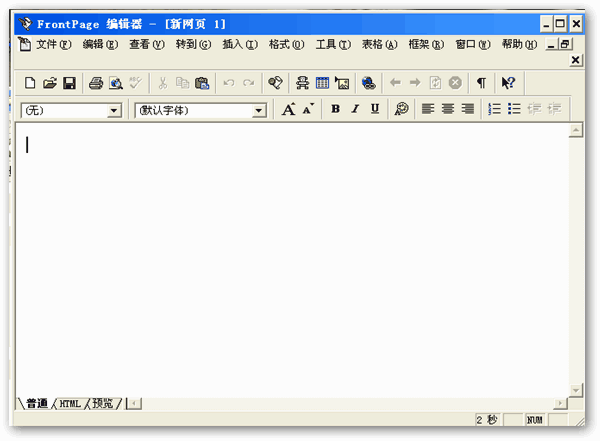Toggle underline formatting
This screenshot has width=600, height=441.
pos(375,109)
